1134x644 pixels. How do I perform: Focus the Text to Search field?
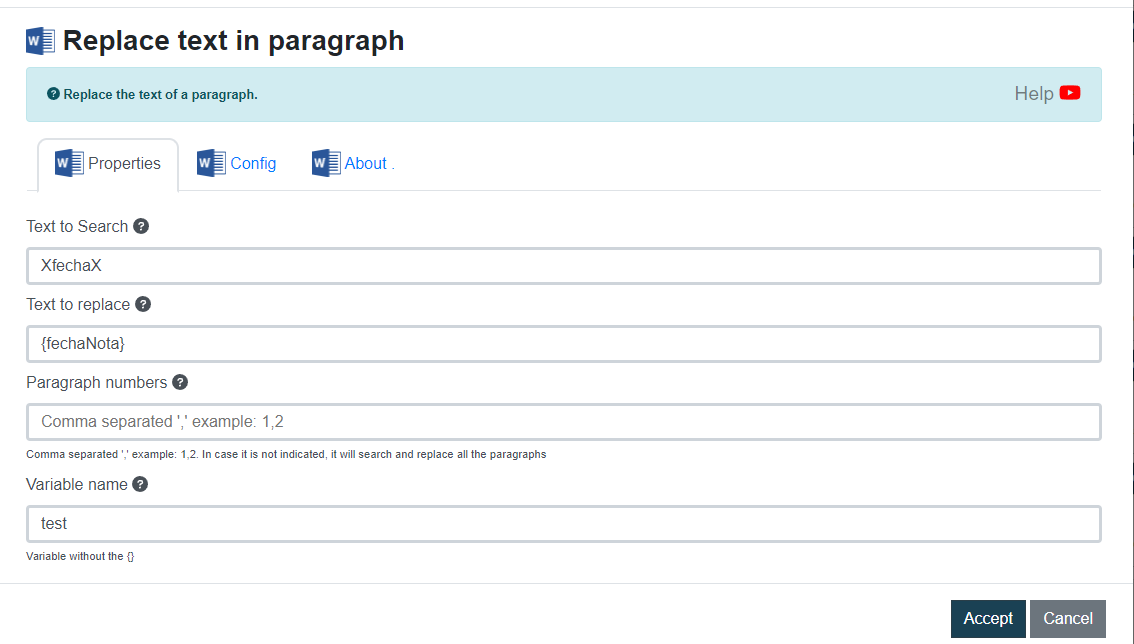click(563, 266)
